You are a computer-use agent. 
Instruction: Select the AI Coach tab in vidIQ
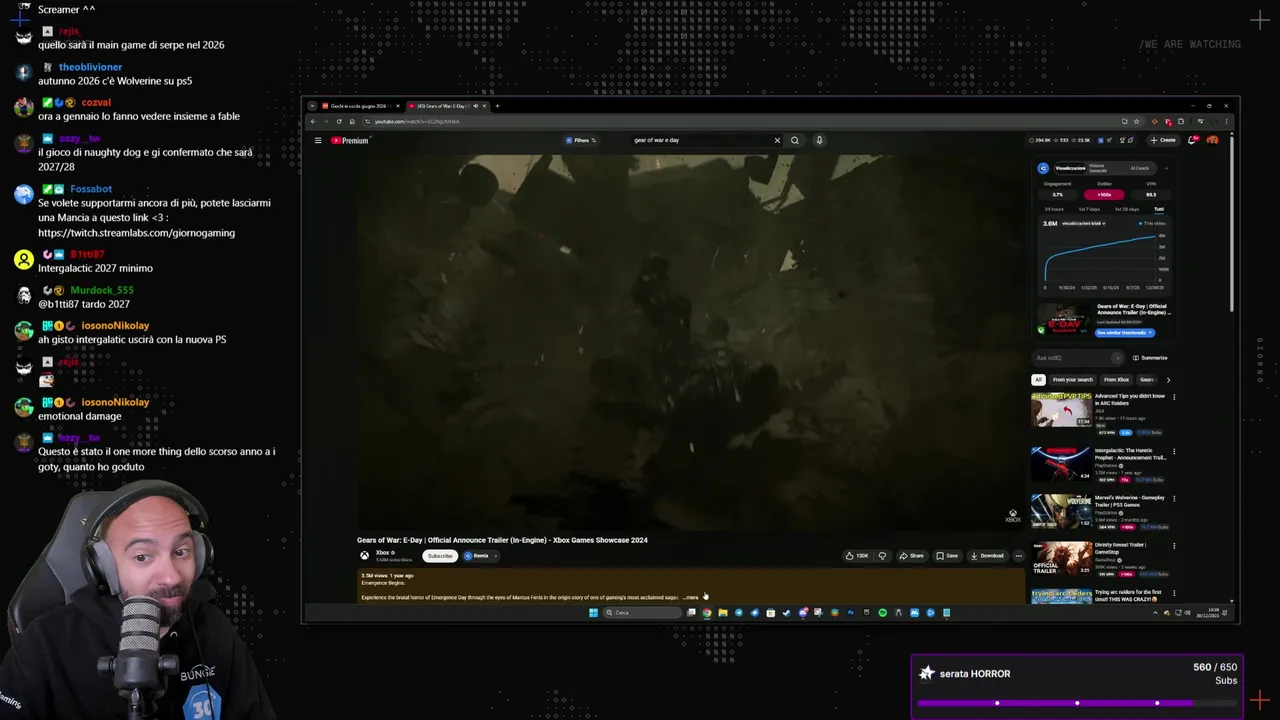(x=1139, y=168)
